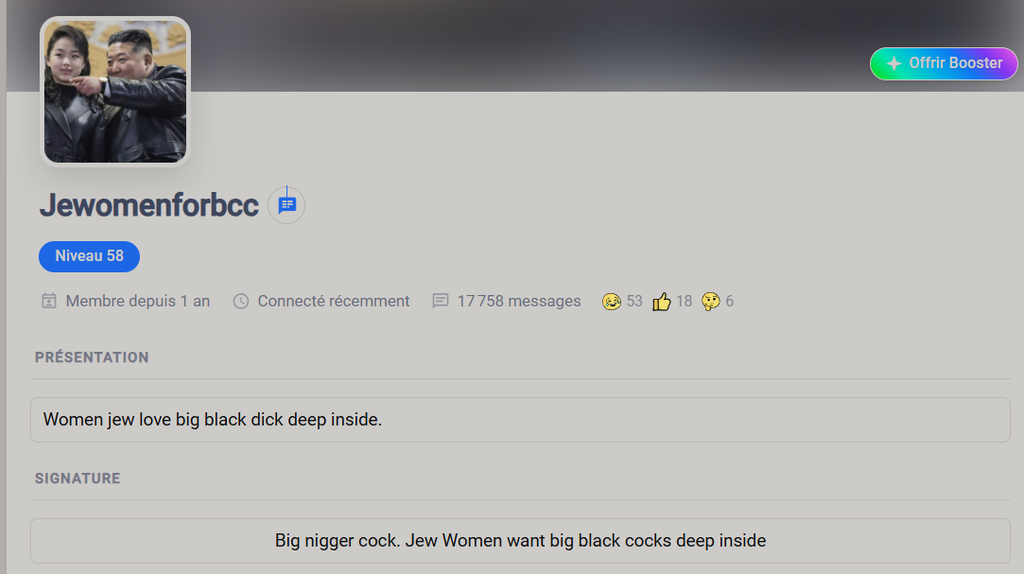Click the private message icon beside the username
This screenshot has height=574, width=1024.
click(x=287, y=205)
